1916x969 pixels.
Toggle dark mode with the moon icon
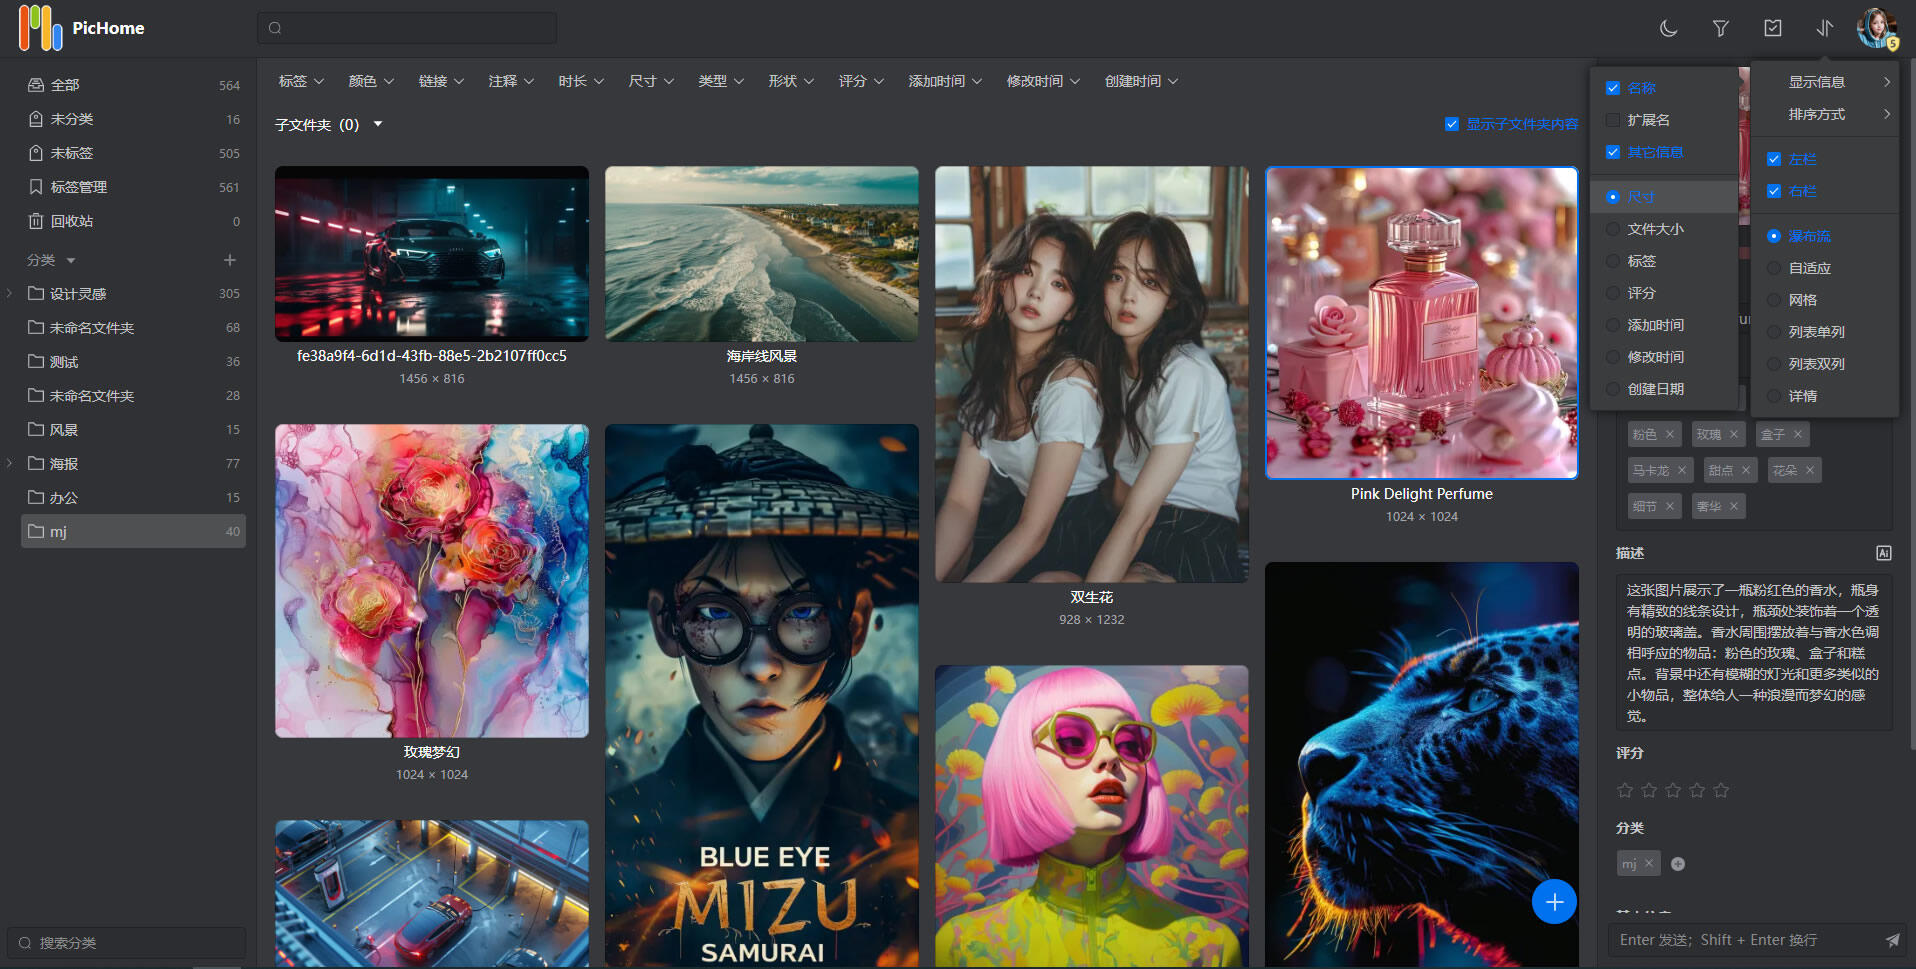(x=1668, y=28)
